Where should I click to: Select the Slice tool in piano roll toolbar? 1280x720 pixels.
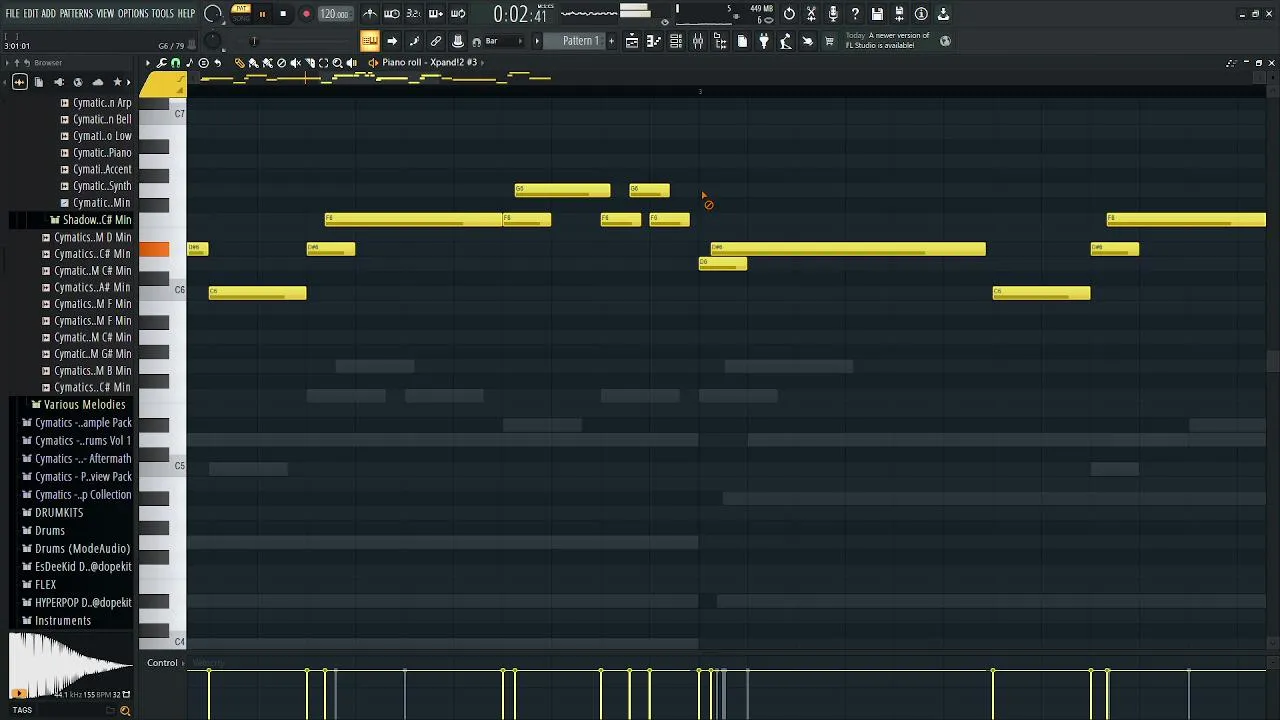[309, 62]
